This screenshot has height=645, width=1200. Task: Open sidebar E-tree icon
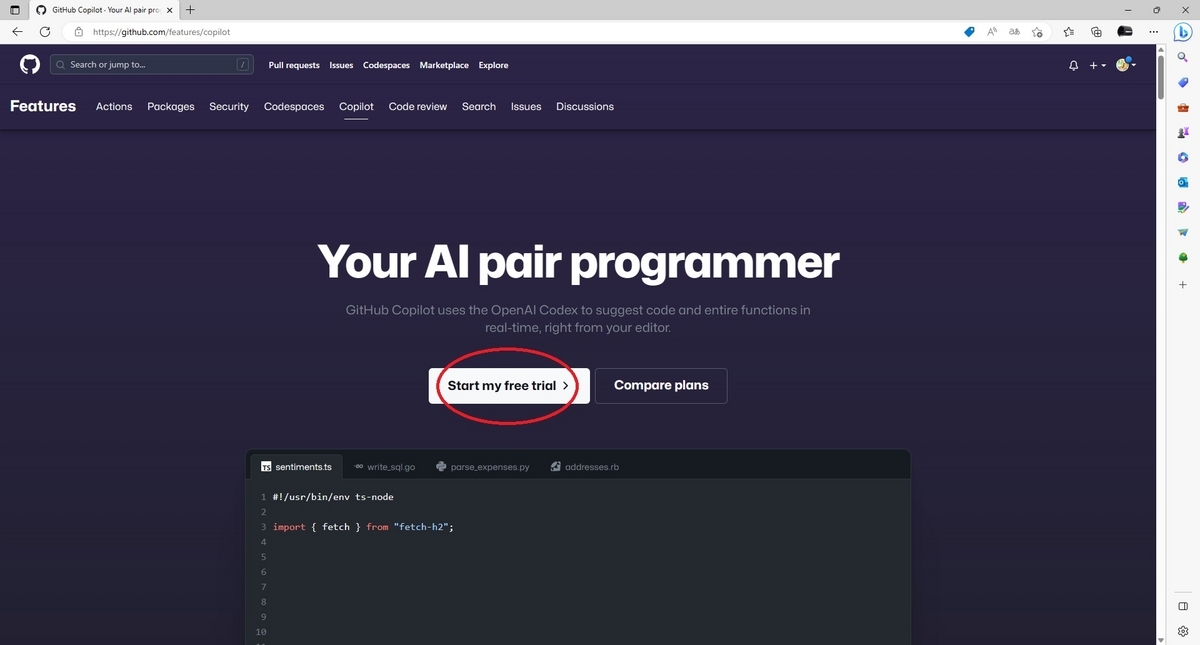point(1183,257)
